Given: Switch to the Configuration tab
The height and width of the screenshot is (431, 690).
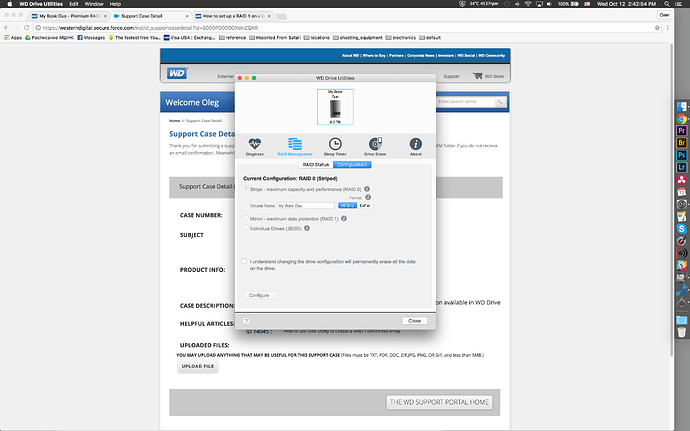Looking at the screenshot, I should [x=352, y=165].
